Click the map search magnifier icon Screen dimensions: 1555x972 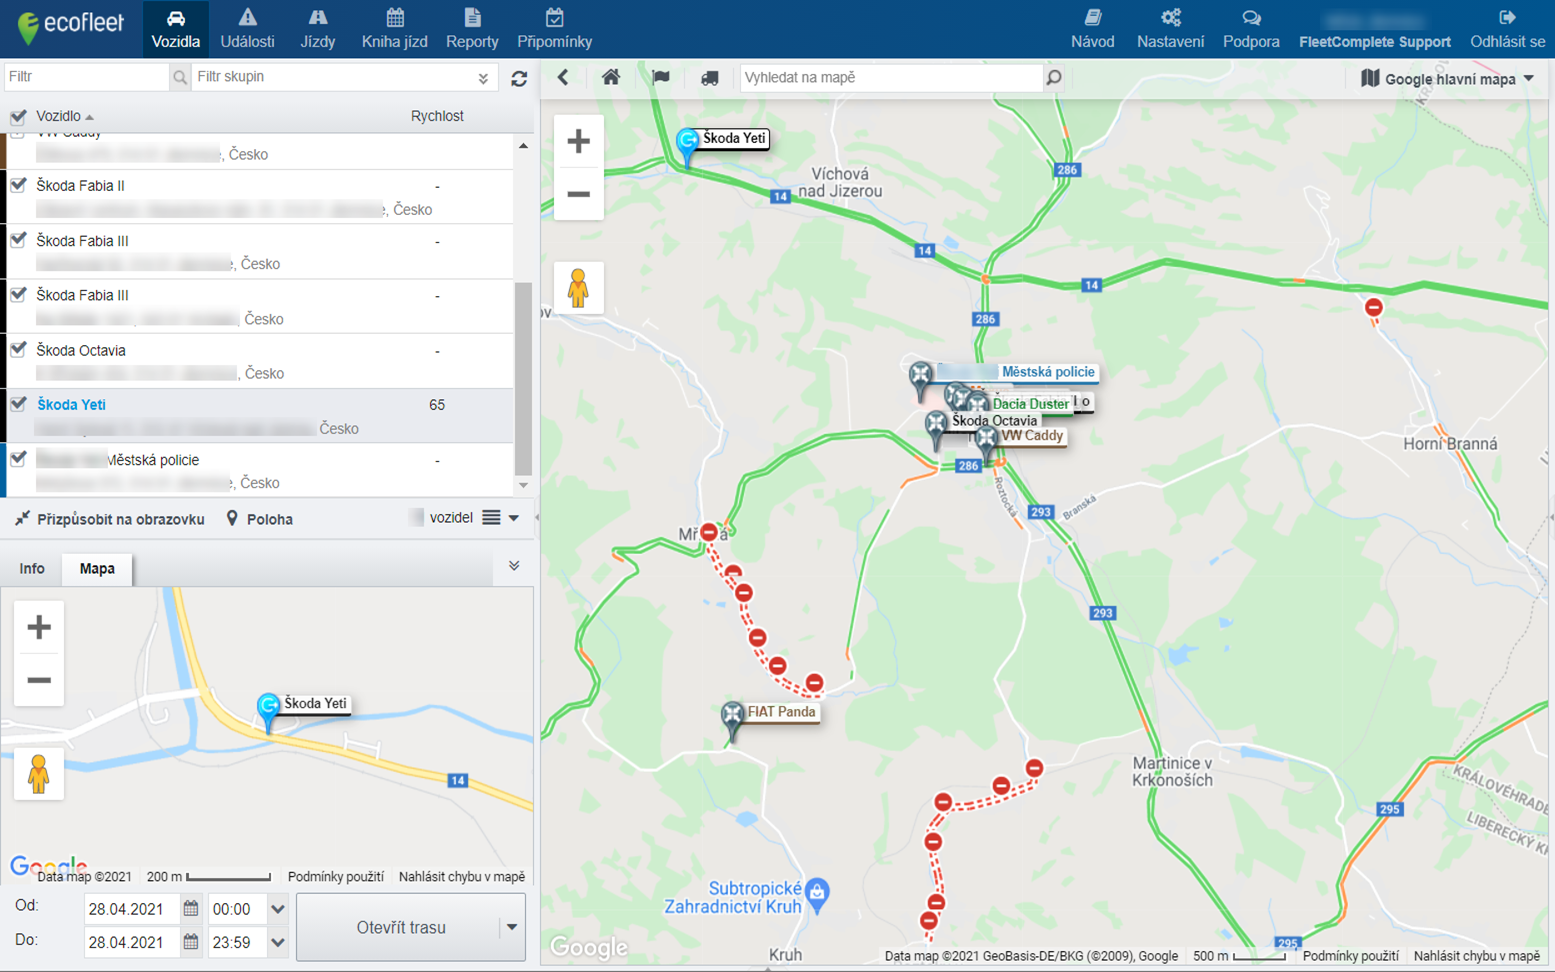[1054, 77]
